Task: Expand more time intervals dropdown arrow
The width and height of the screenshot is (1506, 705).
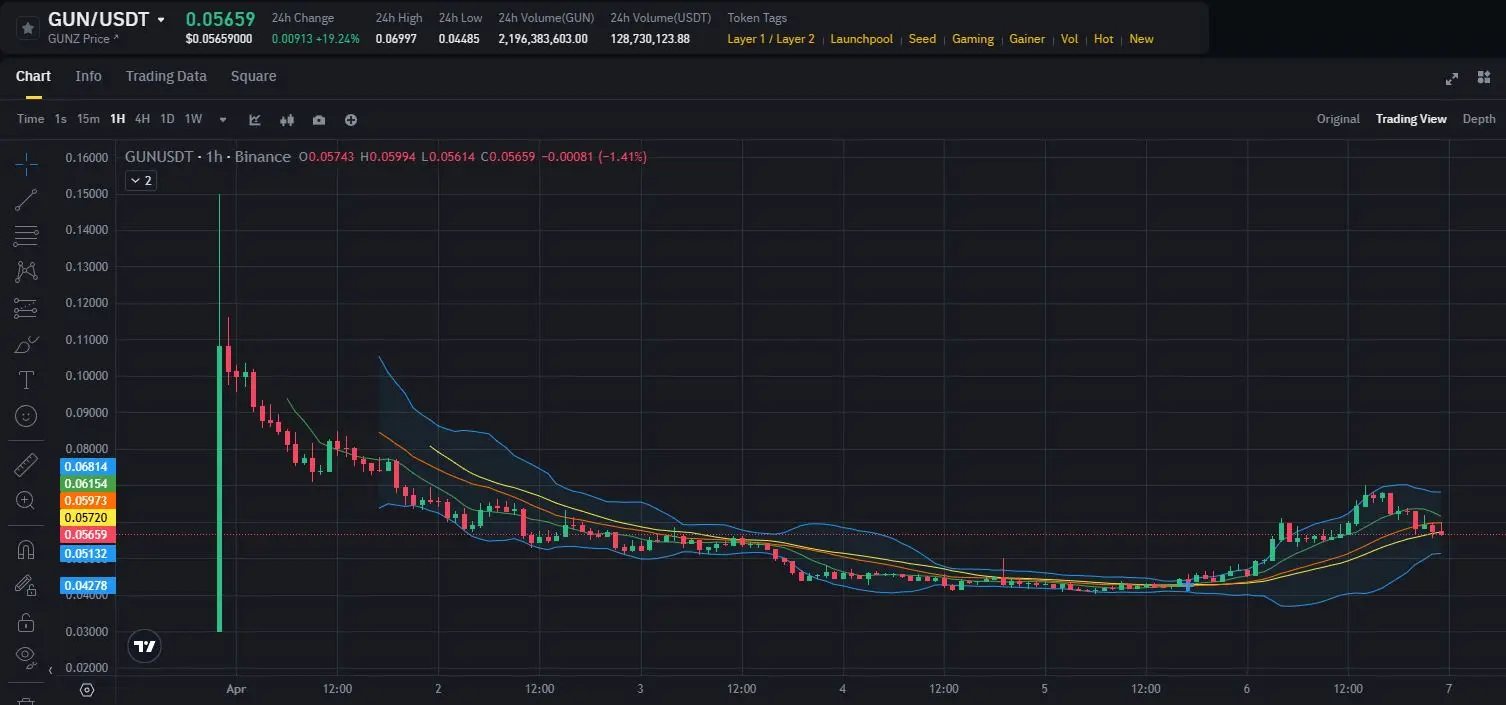Action: 223,120
